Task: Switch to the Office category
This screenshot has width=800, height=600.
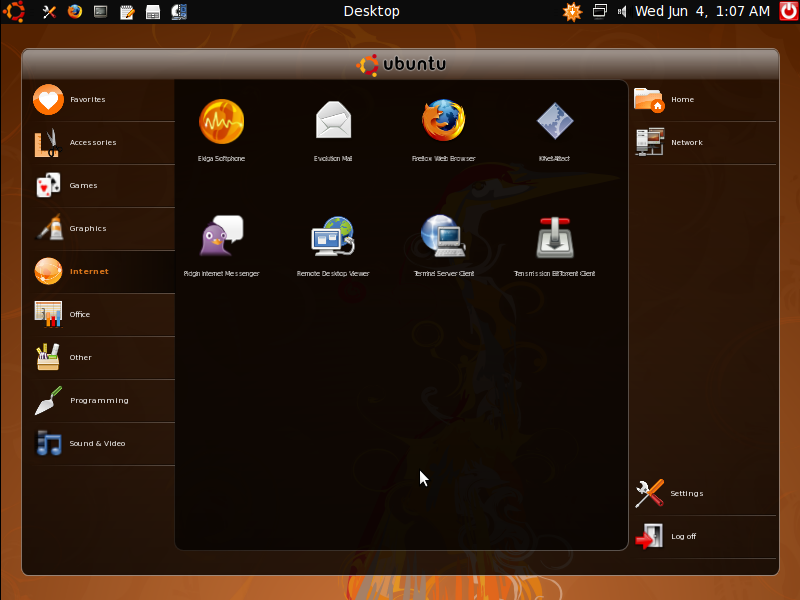Action: 104,314
